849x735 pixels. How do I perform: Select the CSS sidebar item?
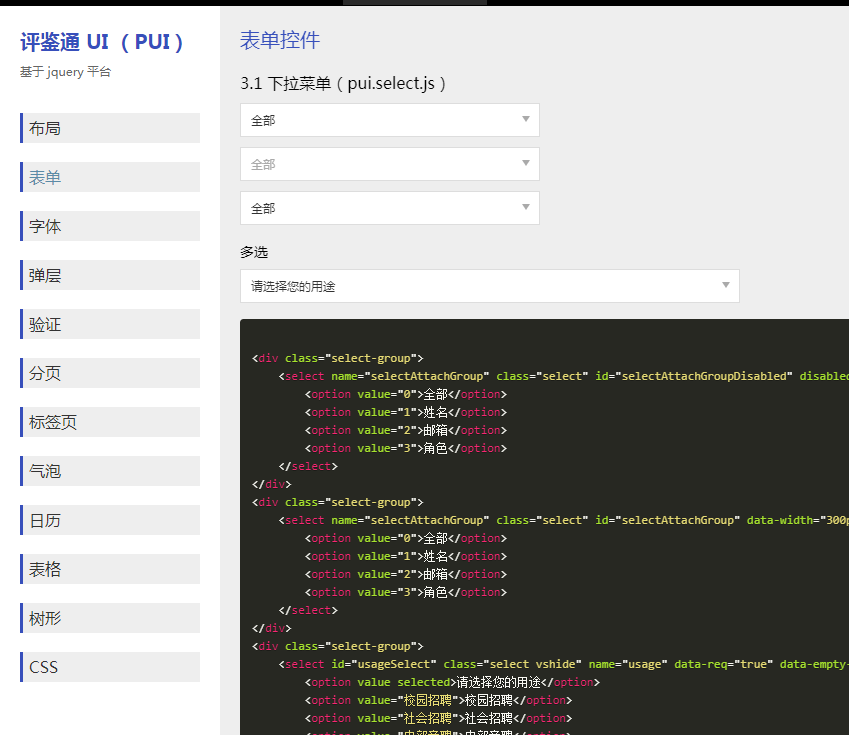pos(110,667)
